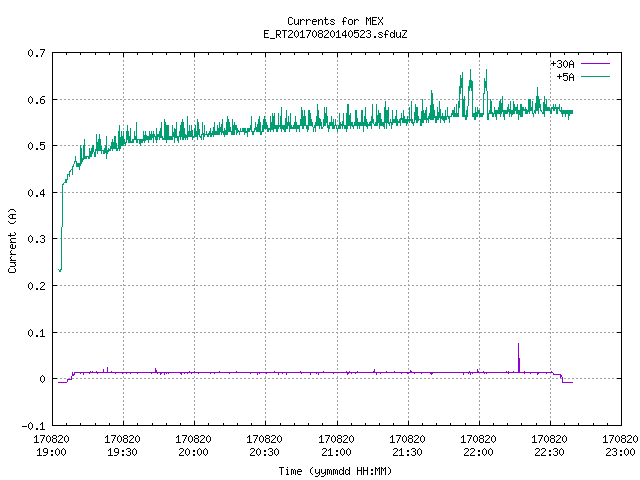This screenshot has width=640, height=480.
Task: Click the purple +30A legend line sample
Action: pyautogui.click(x=596, y=64)
